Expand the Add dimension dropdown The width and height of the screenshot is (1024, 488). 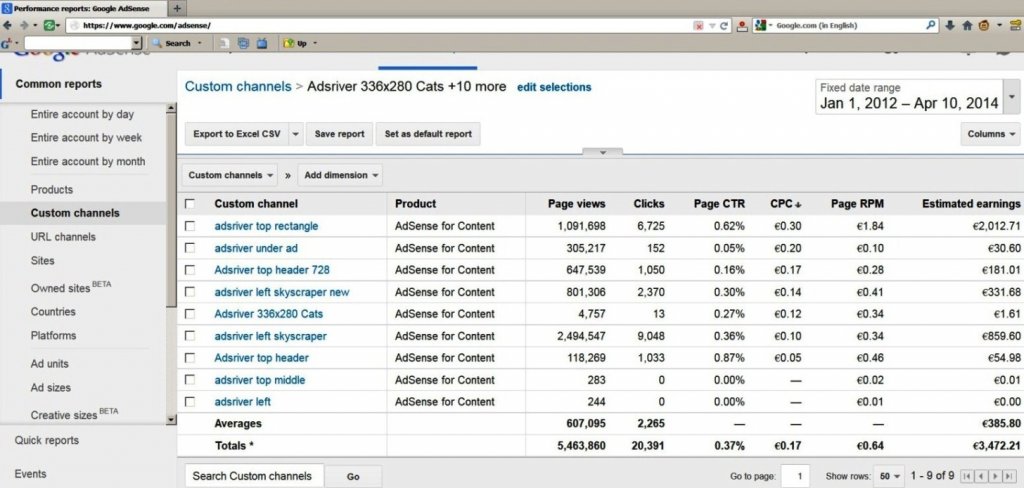342,175
